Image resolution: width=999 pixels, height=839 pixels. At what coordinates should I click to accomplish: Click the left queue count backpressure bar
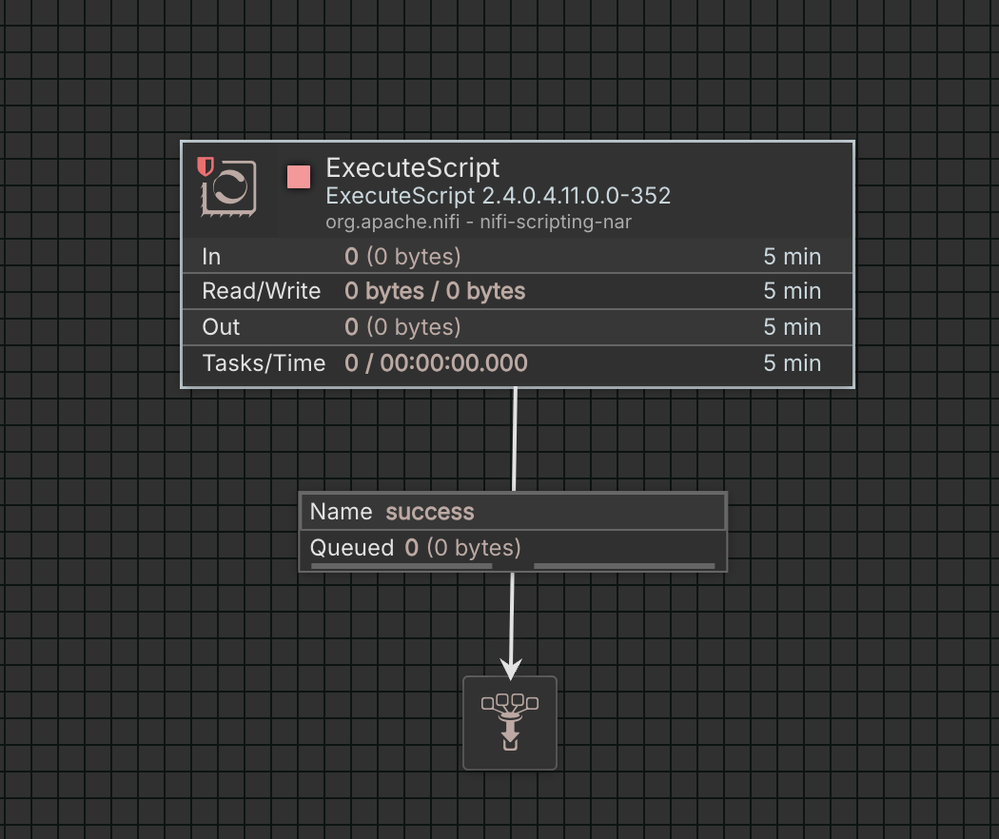point(401,566)
